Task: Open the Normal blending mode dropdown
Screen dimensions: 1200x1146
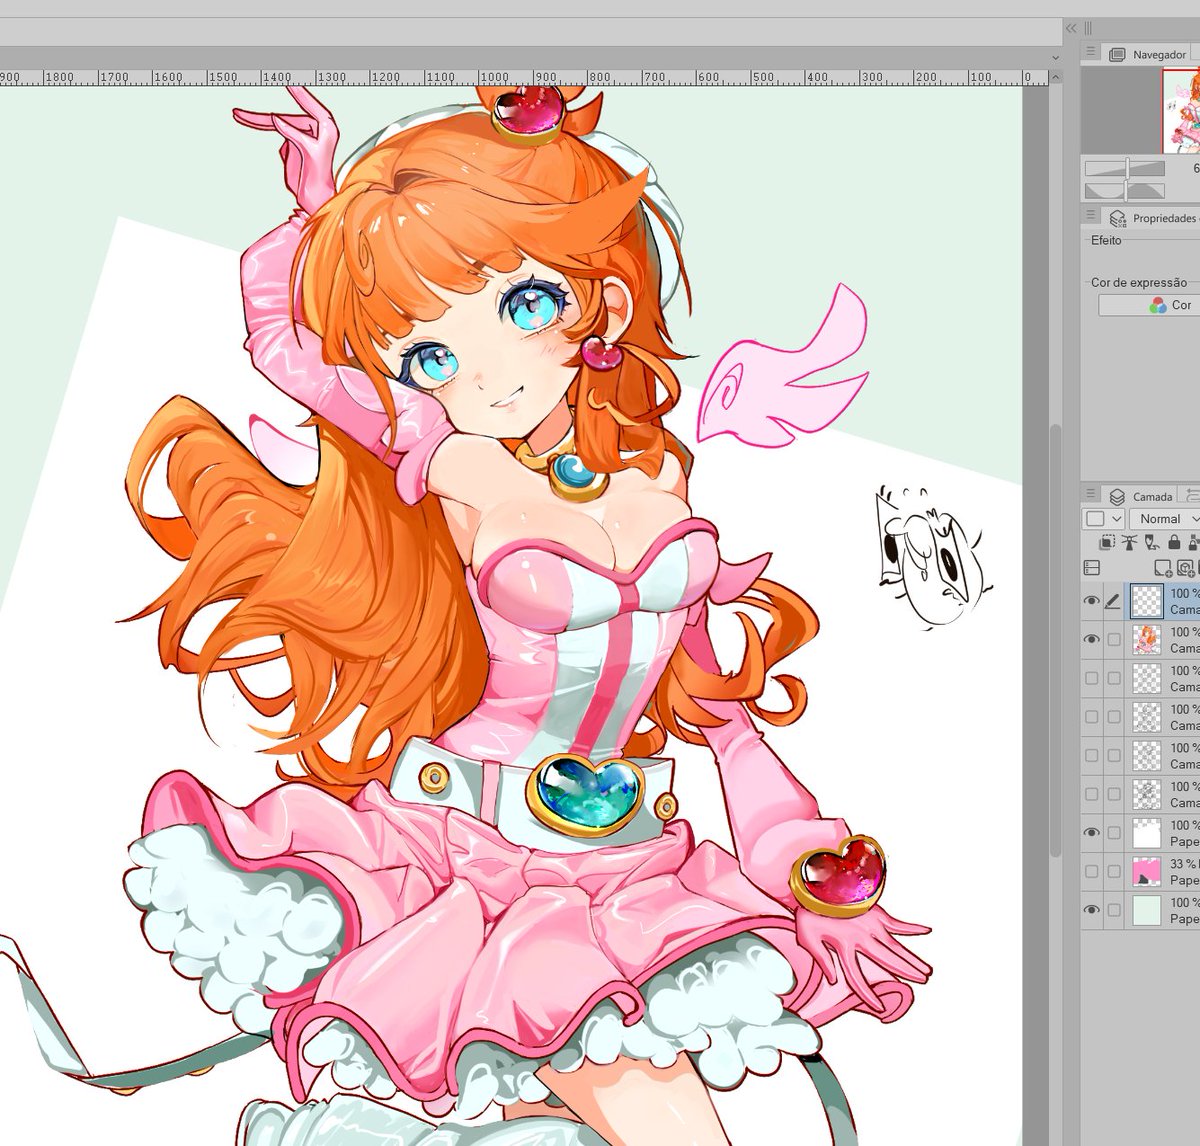Action: pyautogui.click(x=1165, y=519)
